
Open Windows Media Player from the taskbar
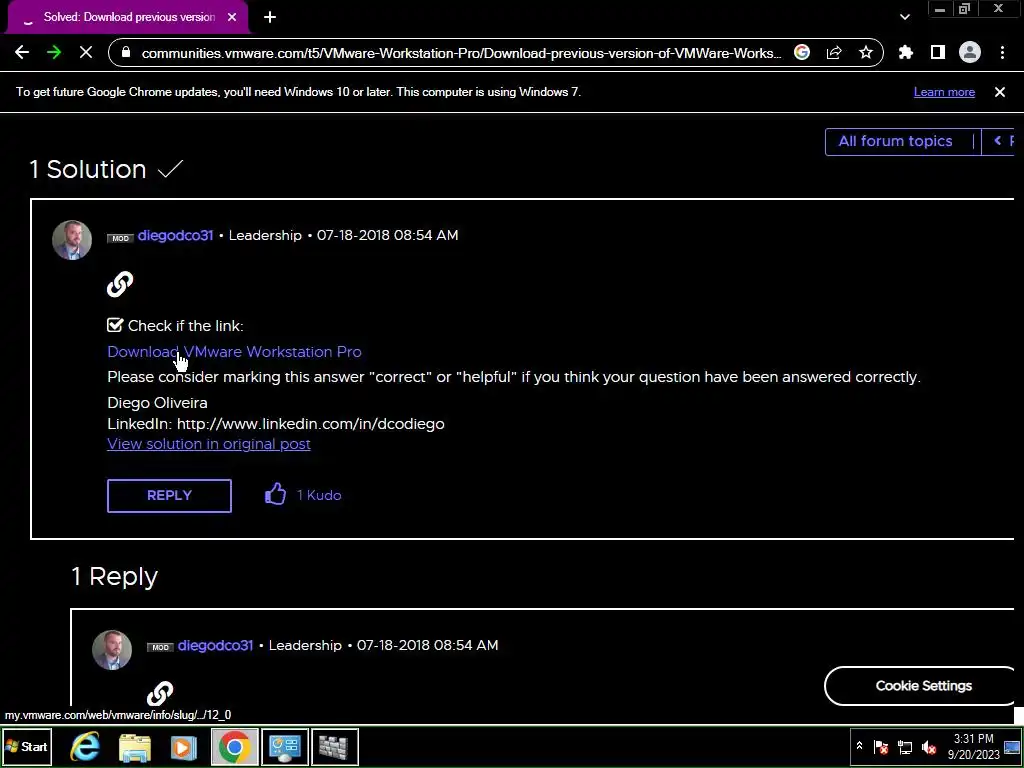pyautogui.click(x=184, y=747)
